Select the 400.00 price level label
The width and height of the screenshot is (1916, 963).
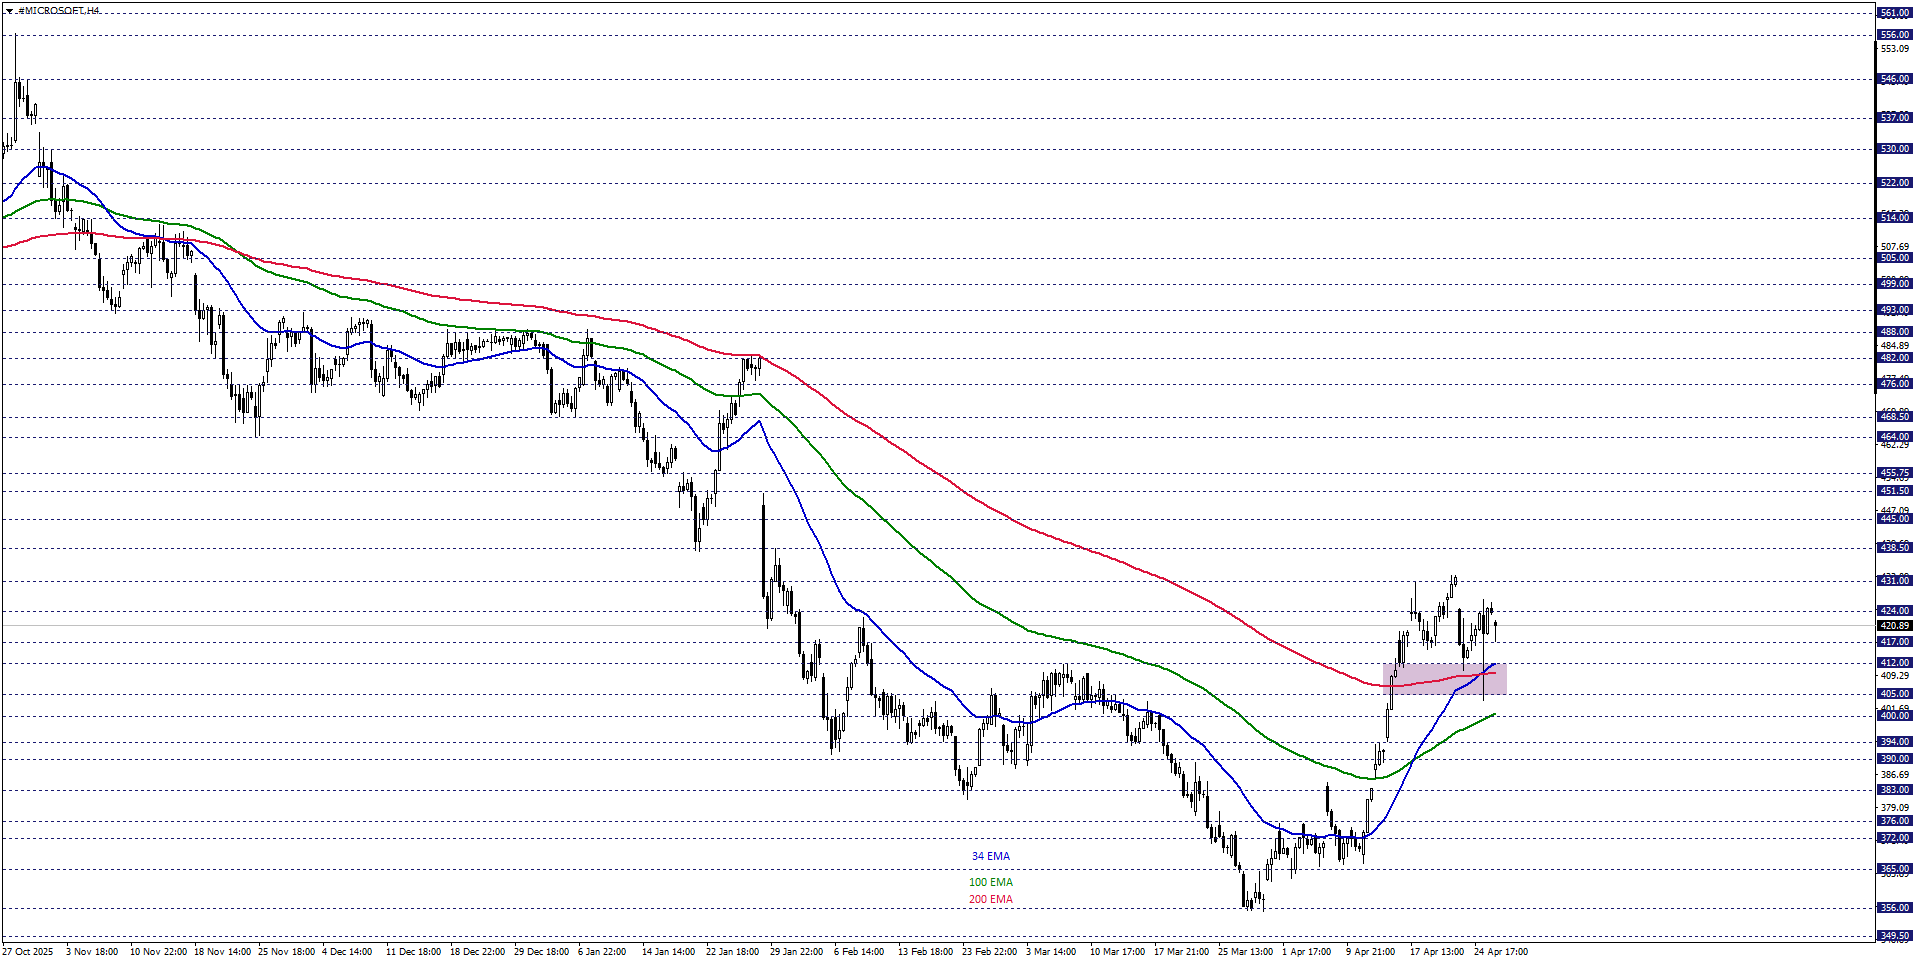tap(1894, 716)
